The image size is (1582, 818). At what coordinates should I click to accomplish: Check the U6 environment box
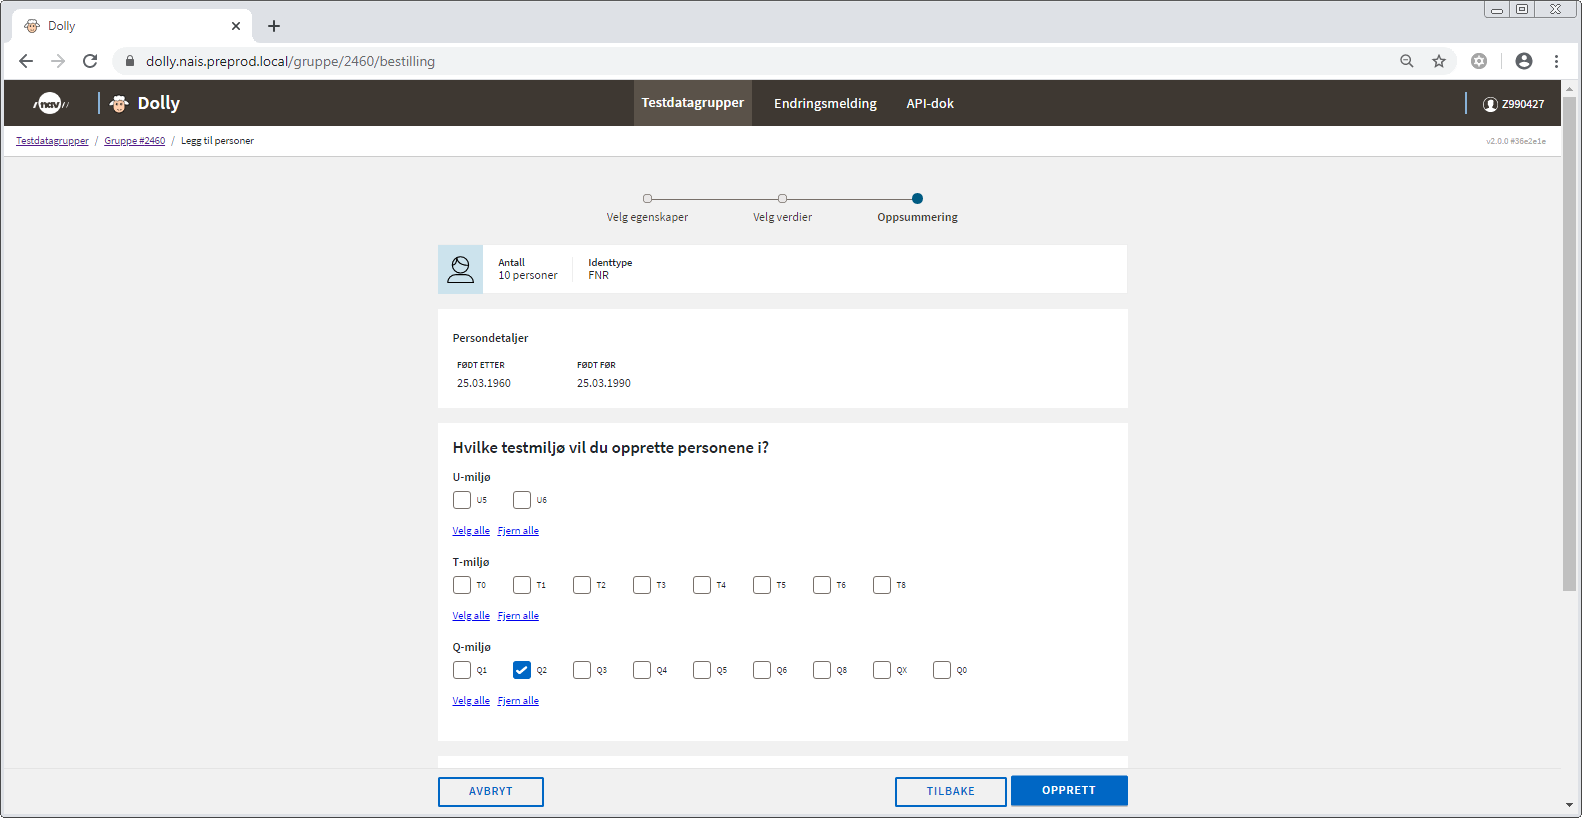(x=522, y=500)
